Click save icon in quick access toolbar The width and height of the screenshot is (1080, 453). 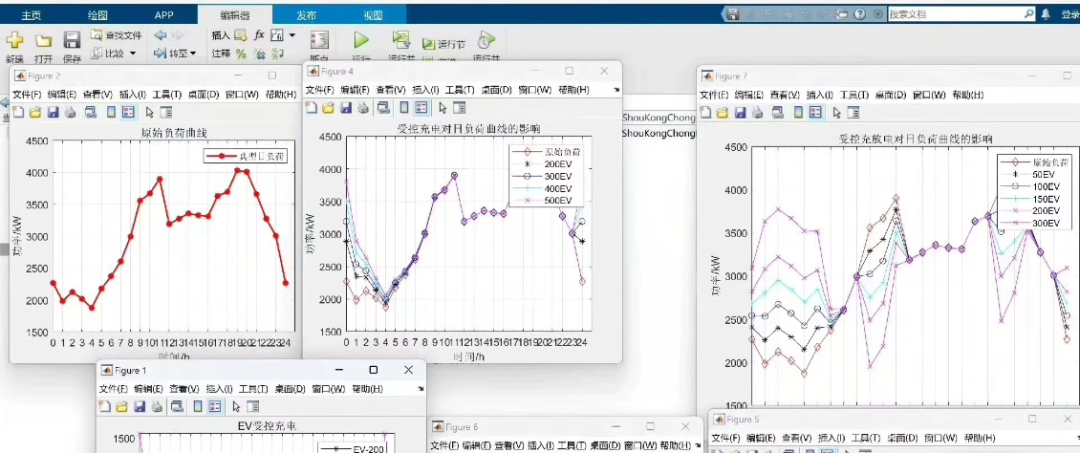click(x=734, y=14)
